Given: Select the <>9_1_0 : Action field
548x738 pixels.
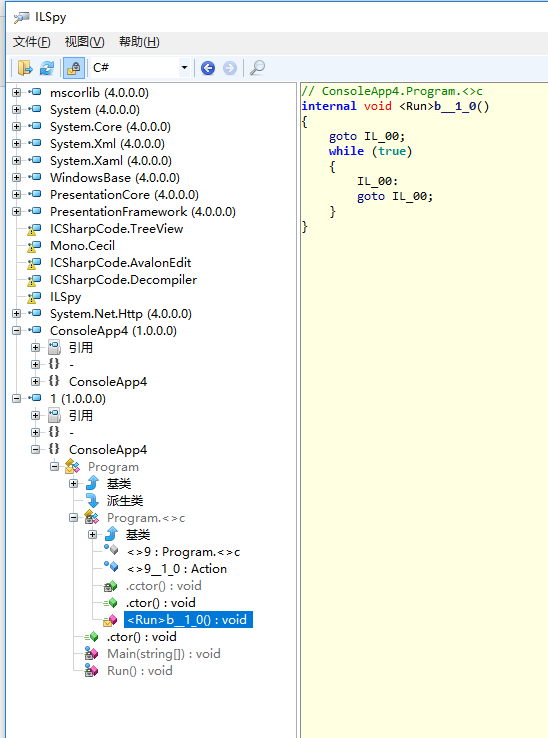Looking at the screenshot, I should [177, 569].
